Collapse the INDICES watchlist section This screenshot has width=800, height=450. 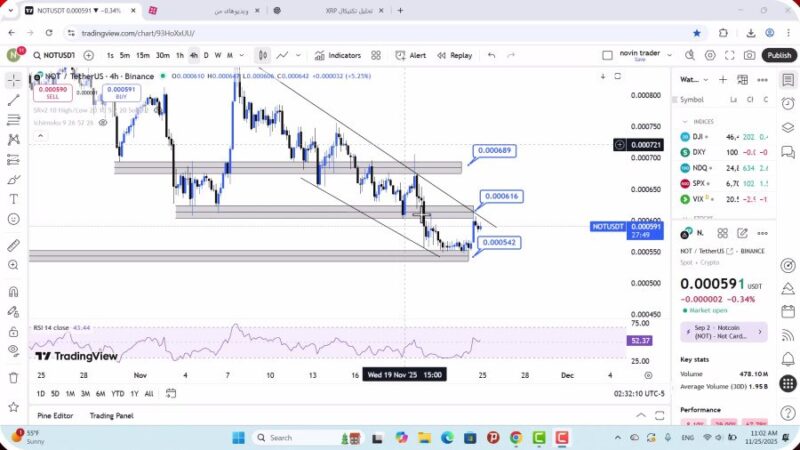click(x=684, y=121)
